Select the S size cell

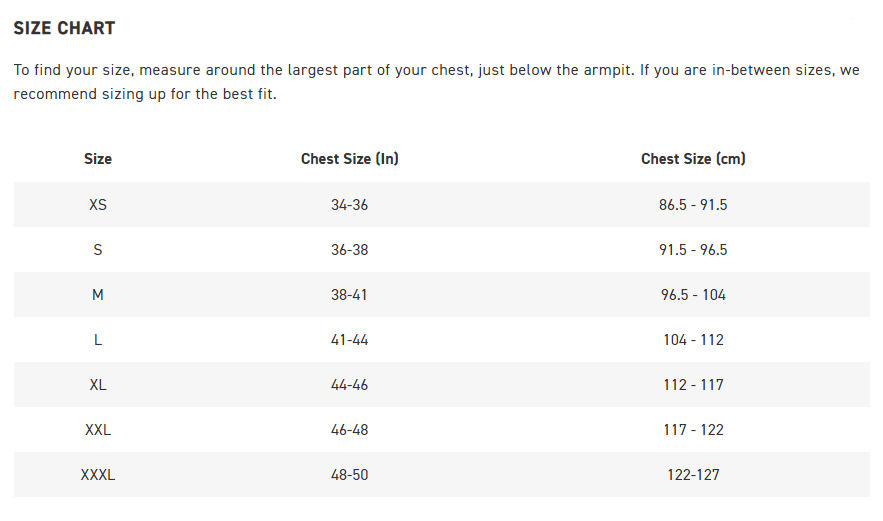coord(98,250)
